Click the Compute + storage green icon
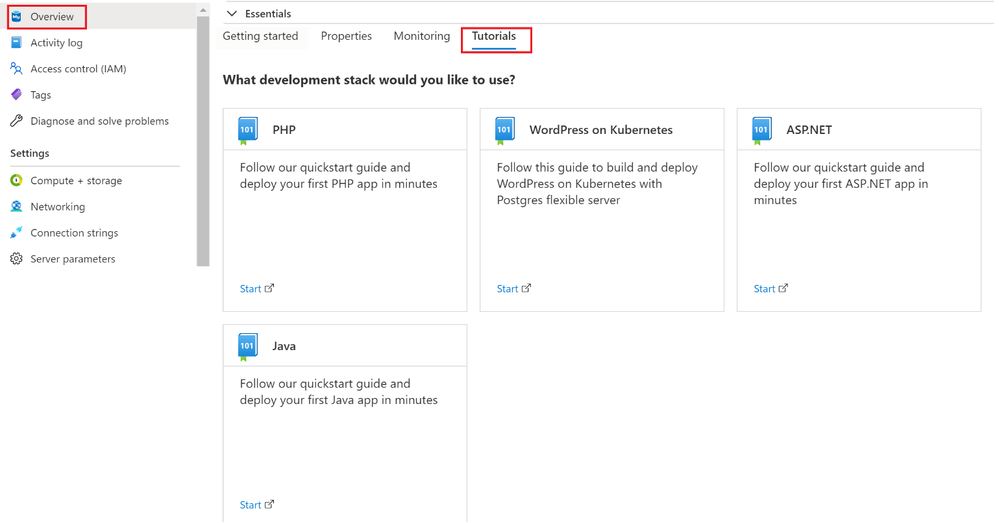Image resolution: width=999 pixels, height=523 pixels. [x=17, y=181]
